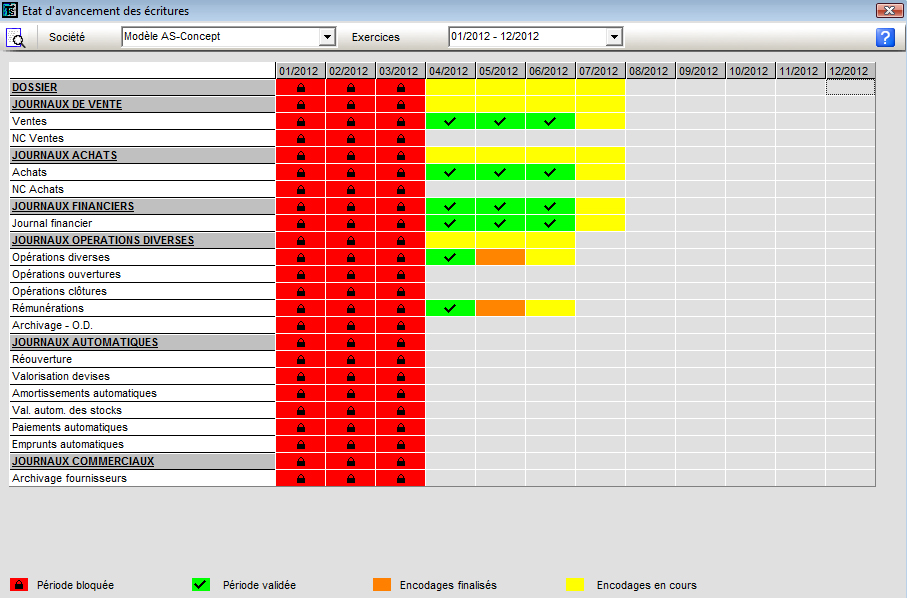Click lock icon for Amortissements automatiques in 03/2012
Image resolution: width=907 pixels, height=598 pixels.
(401, 394)
